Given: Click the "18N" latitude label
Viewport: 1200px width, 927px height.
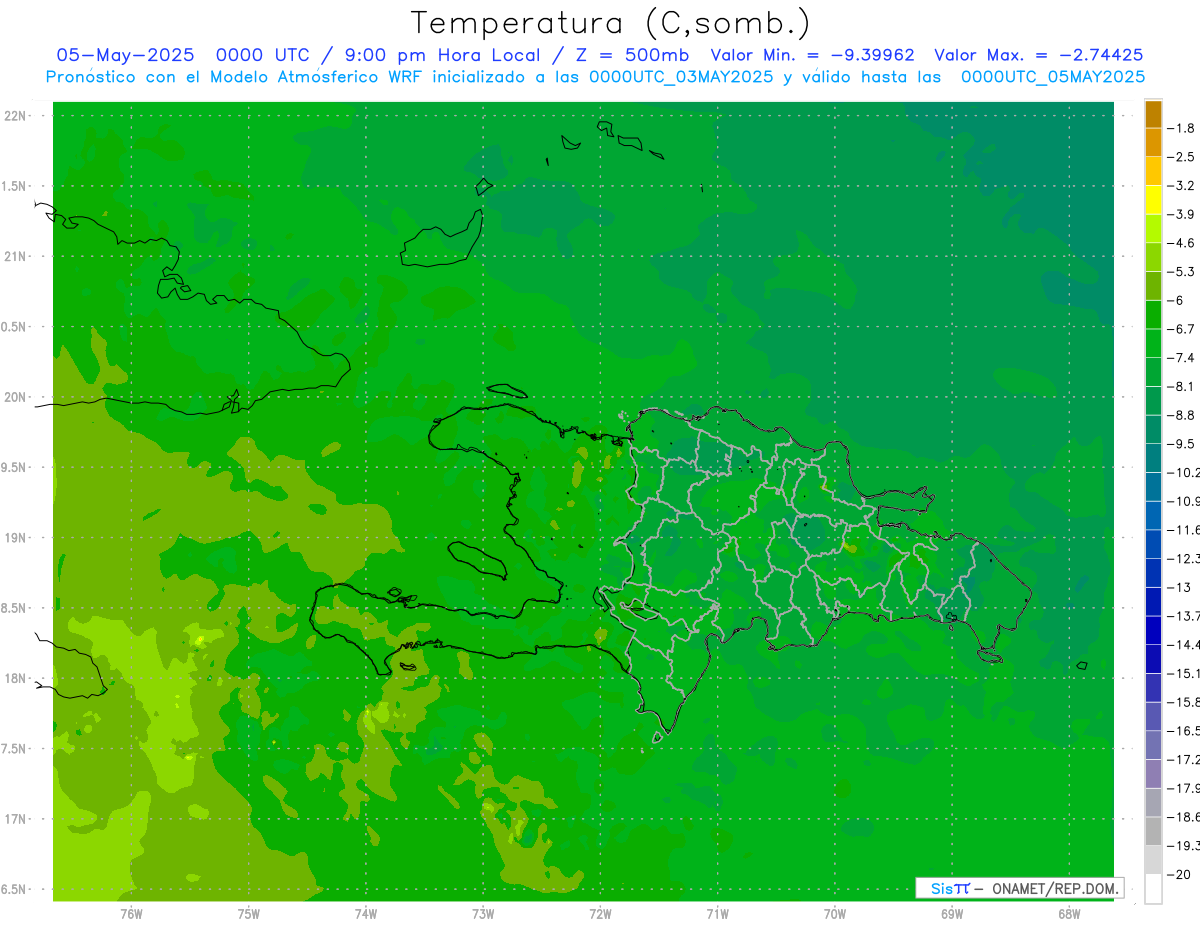Looking at the screenshot, I should tap(15, 678).
